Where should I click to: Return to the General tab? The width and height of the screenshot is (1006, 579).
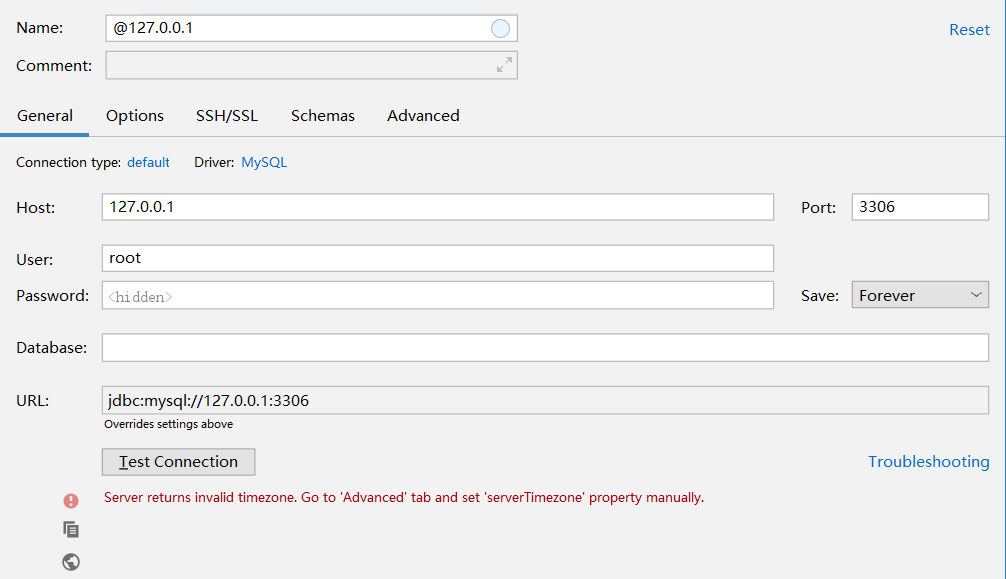tap(44, 115)
